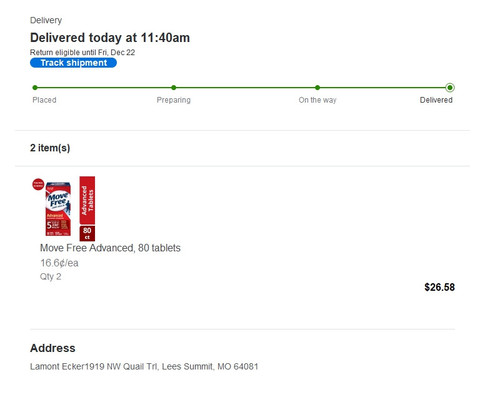Open the Move Free product box image
The height and width of the screenshot is (414, 500).
[x=58, y=209]
